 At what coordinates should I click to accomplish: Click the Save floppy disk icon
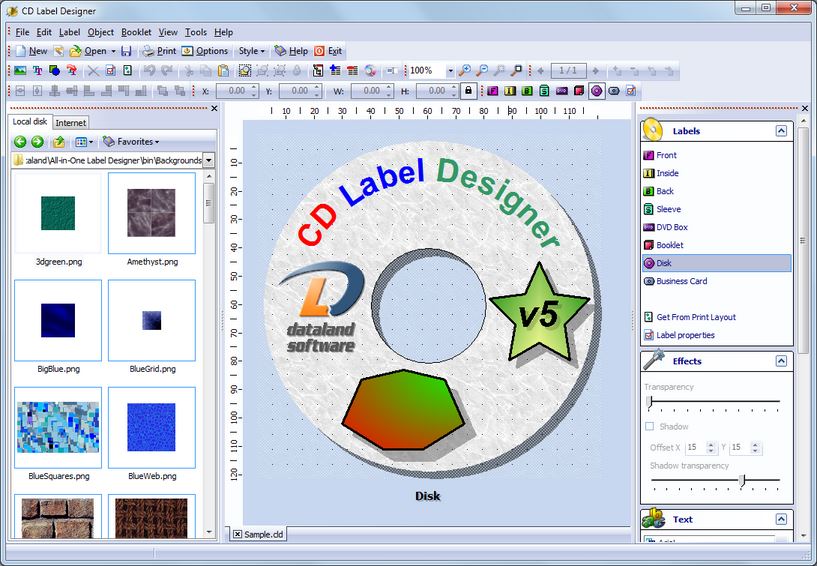[126, 51]
